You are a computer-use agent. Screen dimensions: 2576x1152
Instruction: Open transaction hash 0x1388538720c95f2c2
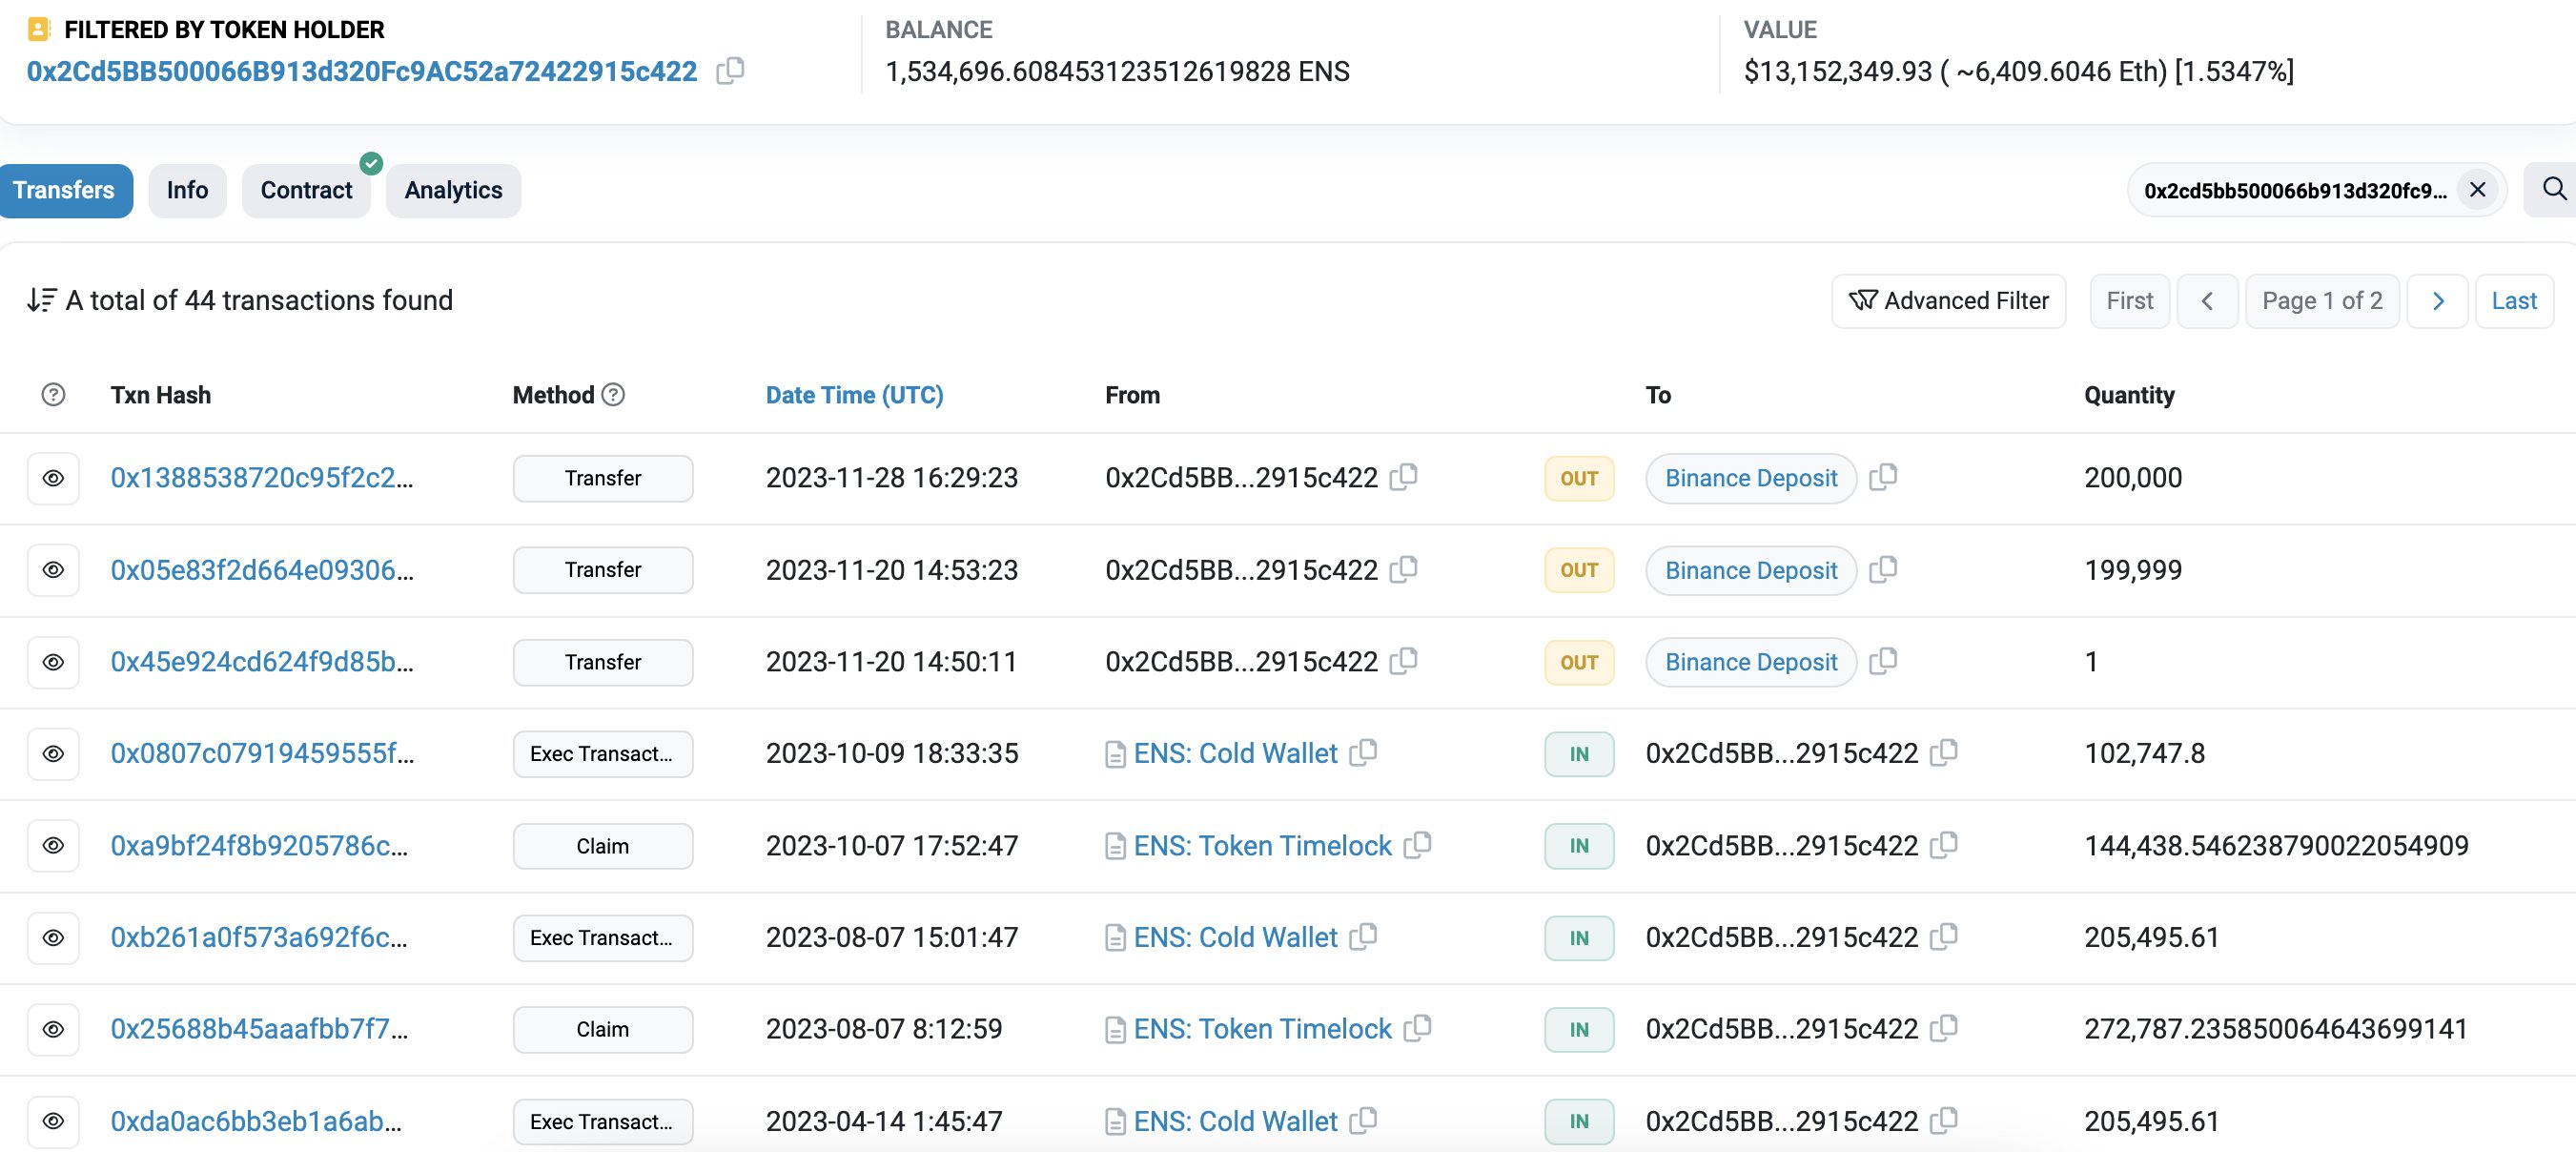(262, 478)
